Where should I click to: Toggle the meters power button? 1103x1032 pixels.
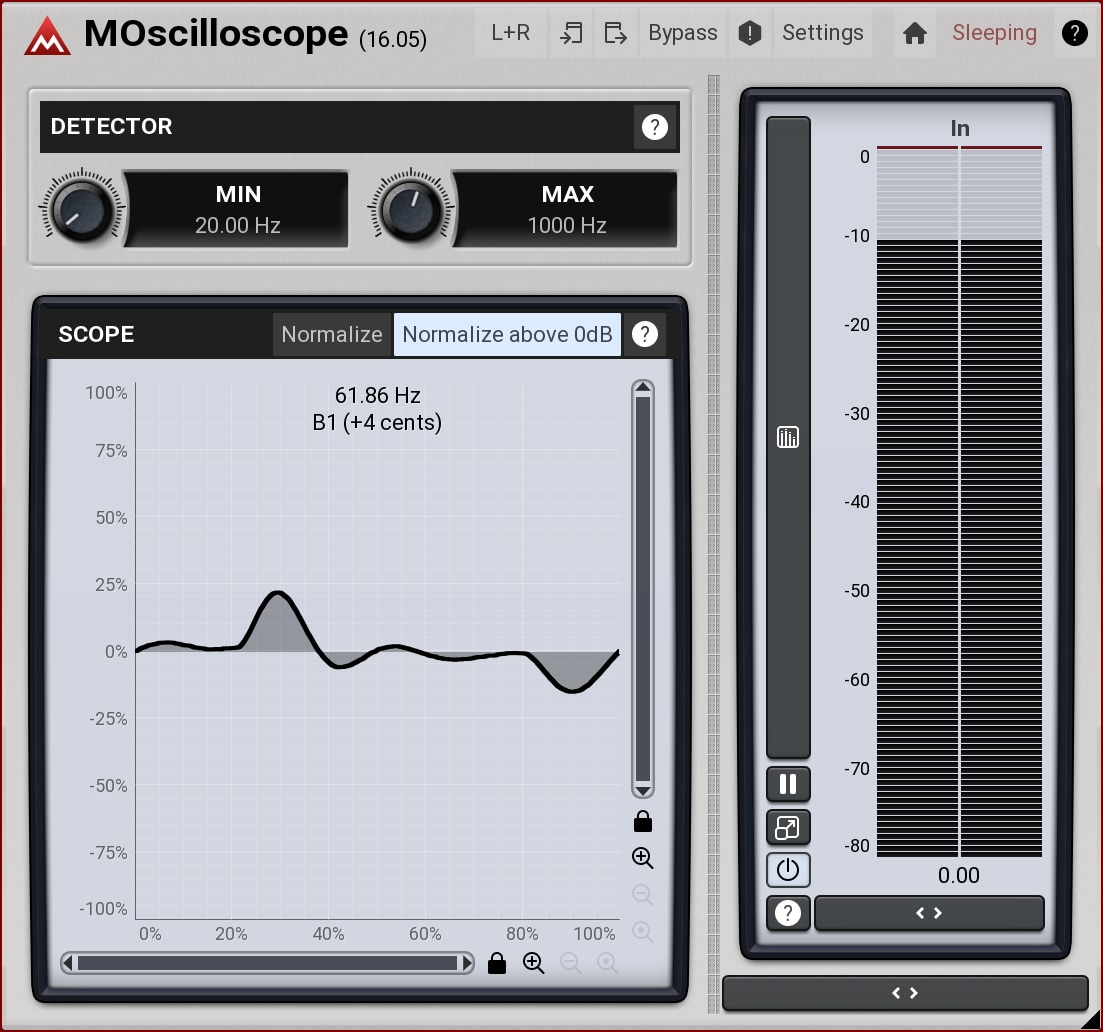click(788, 870)
